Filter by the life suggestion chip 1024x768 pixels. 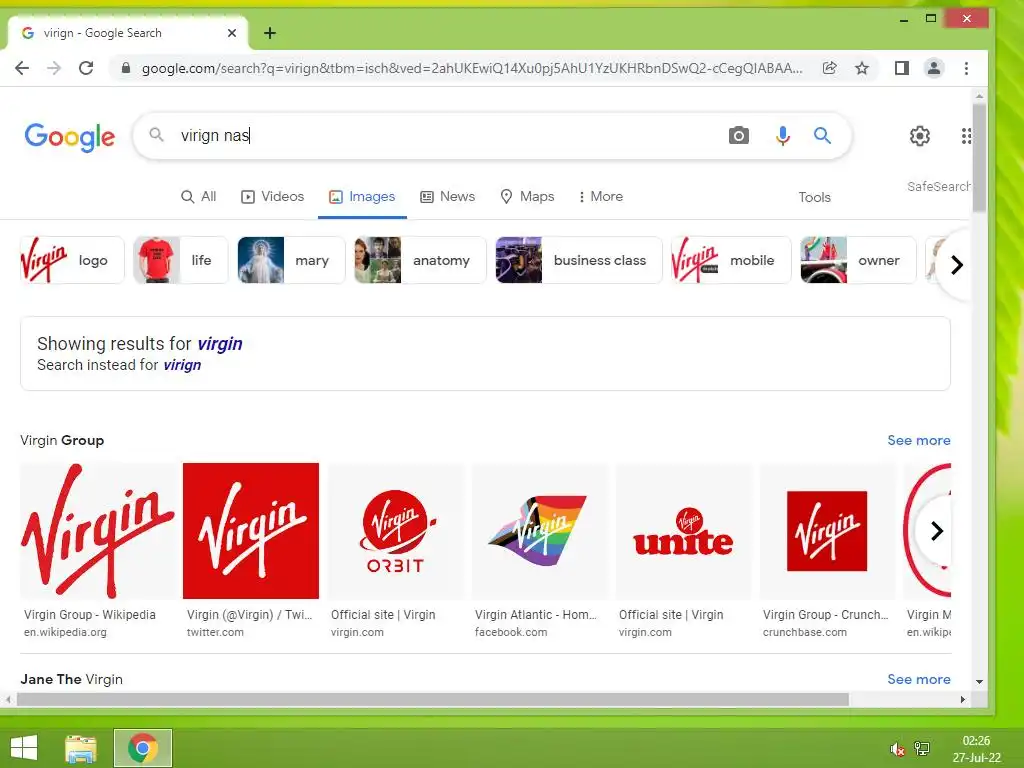(181, 260)
